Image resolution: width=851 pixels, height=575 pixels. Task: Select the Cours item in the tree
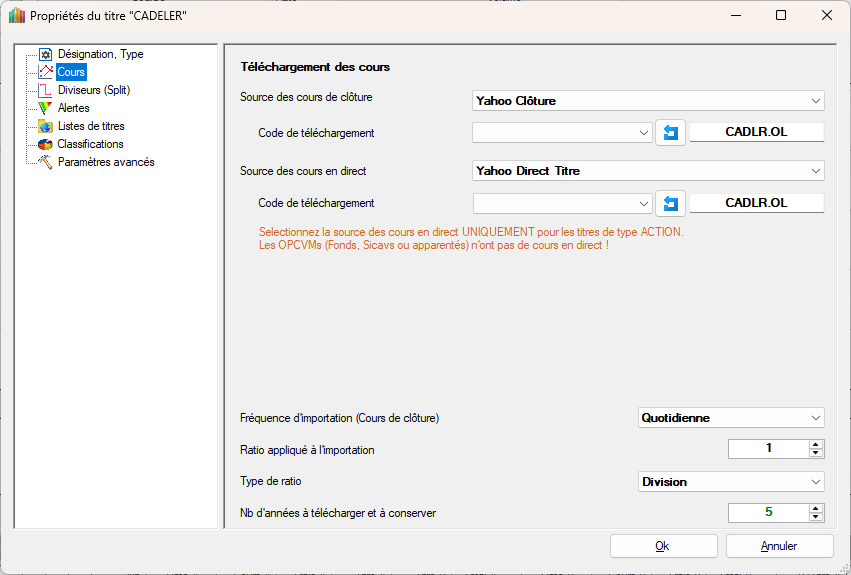(x=71, y=72)
